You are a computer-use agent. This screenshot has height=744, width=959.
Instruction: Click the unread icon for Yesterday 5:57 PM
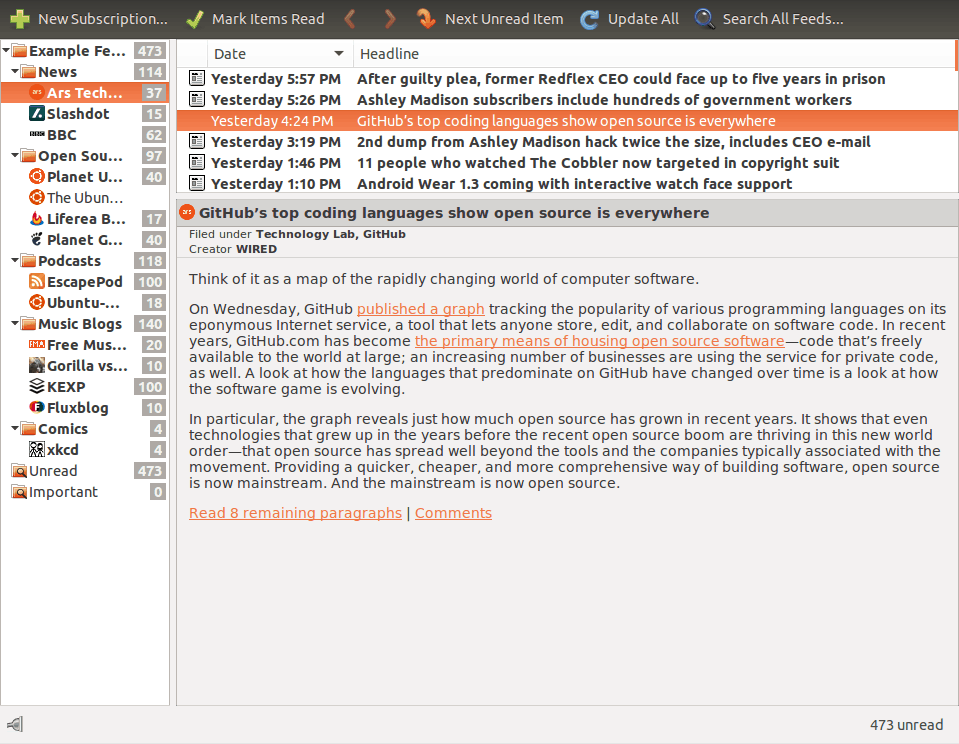[x=196, y=78]
